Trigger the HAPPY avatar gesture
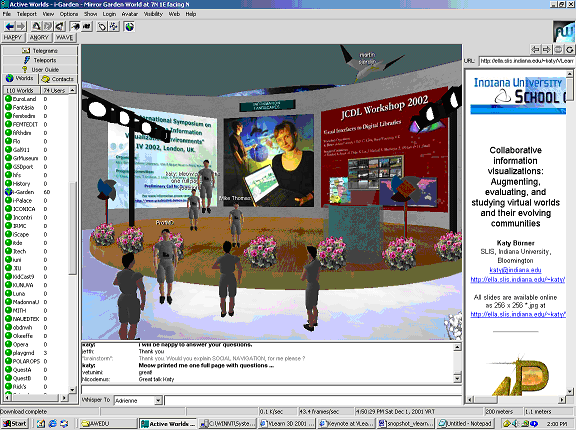Viewport: 576px width, 432px height. pyautogui.click(x=13, y=37)
